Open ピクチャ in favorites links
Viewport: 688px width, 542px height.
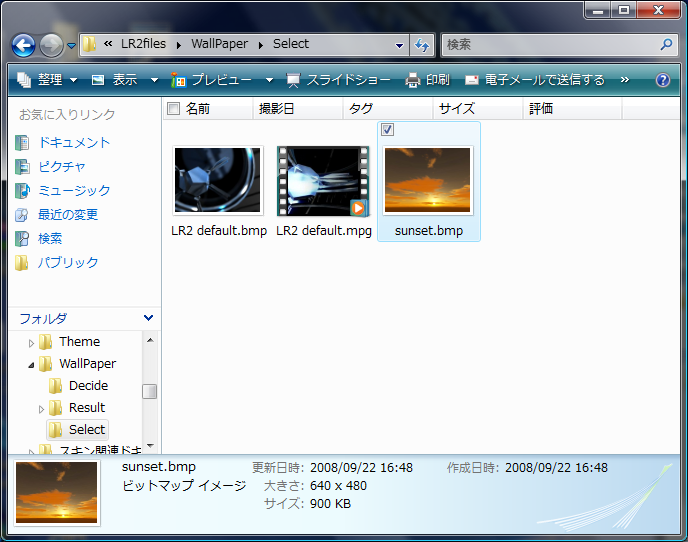pos(62,166)
